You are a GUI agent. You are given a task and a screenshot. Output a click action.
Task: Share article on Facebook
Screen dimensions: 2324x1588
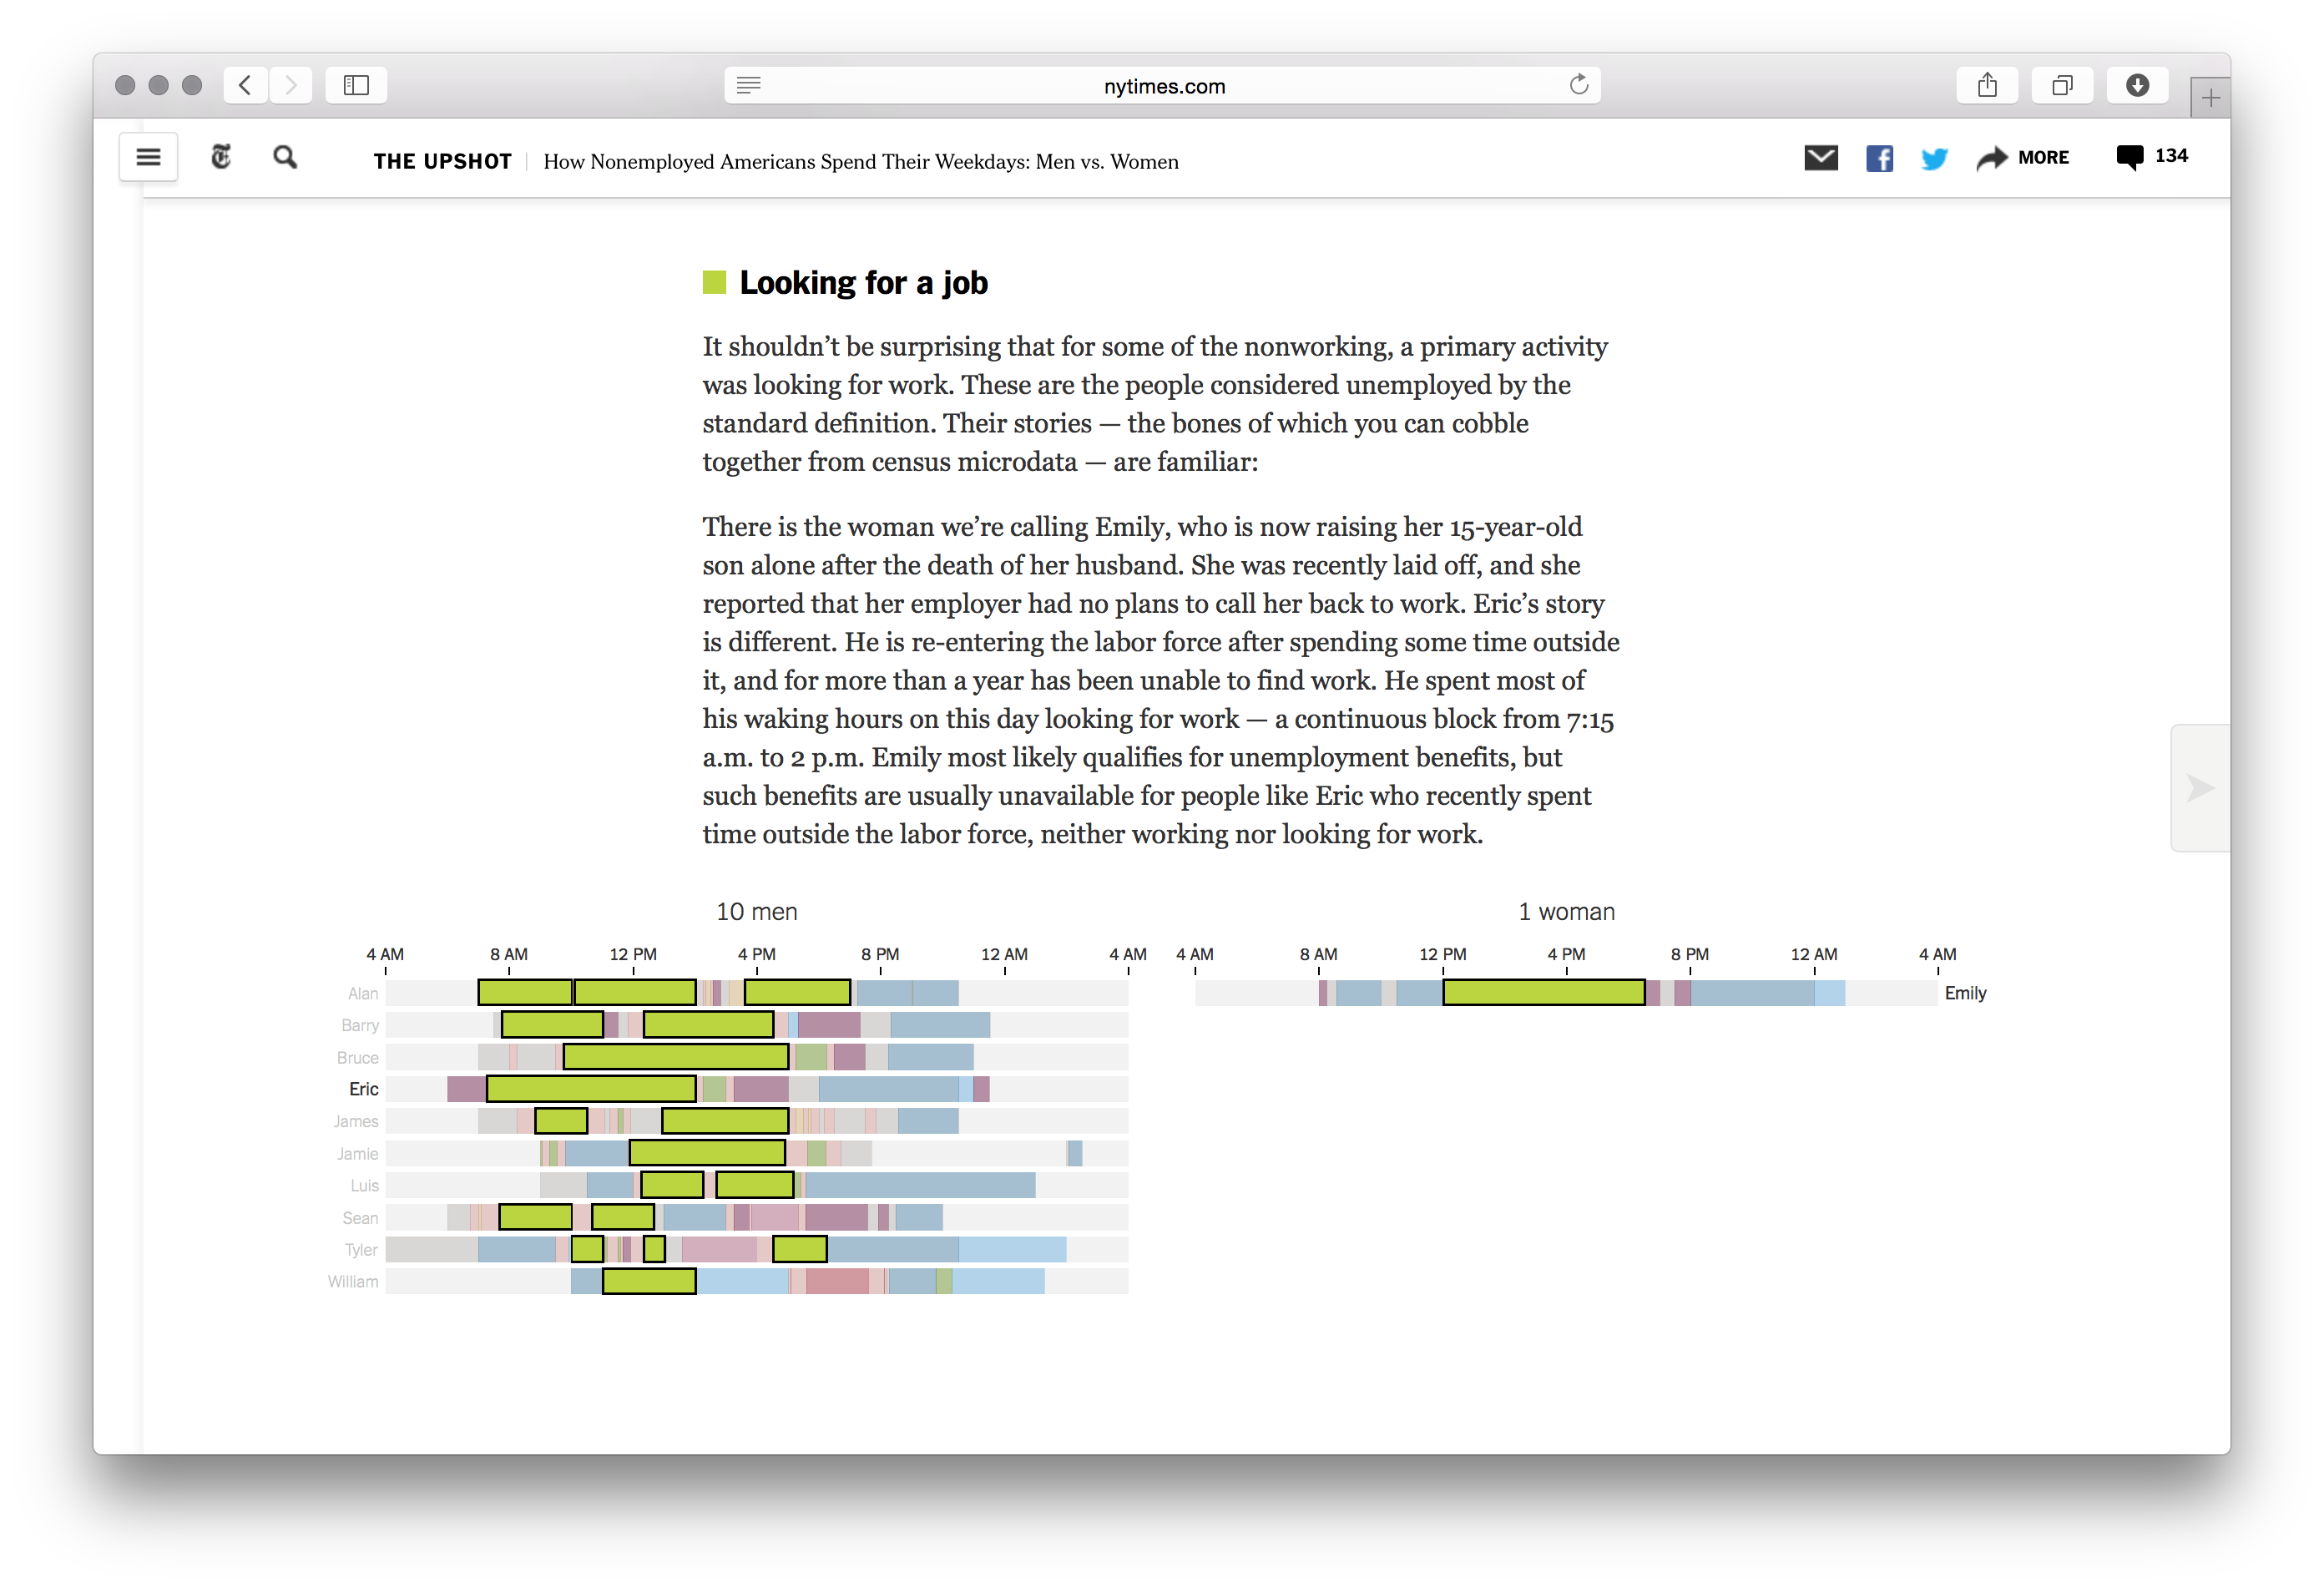[x=1879, y=158]
